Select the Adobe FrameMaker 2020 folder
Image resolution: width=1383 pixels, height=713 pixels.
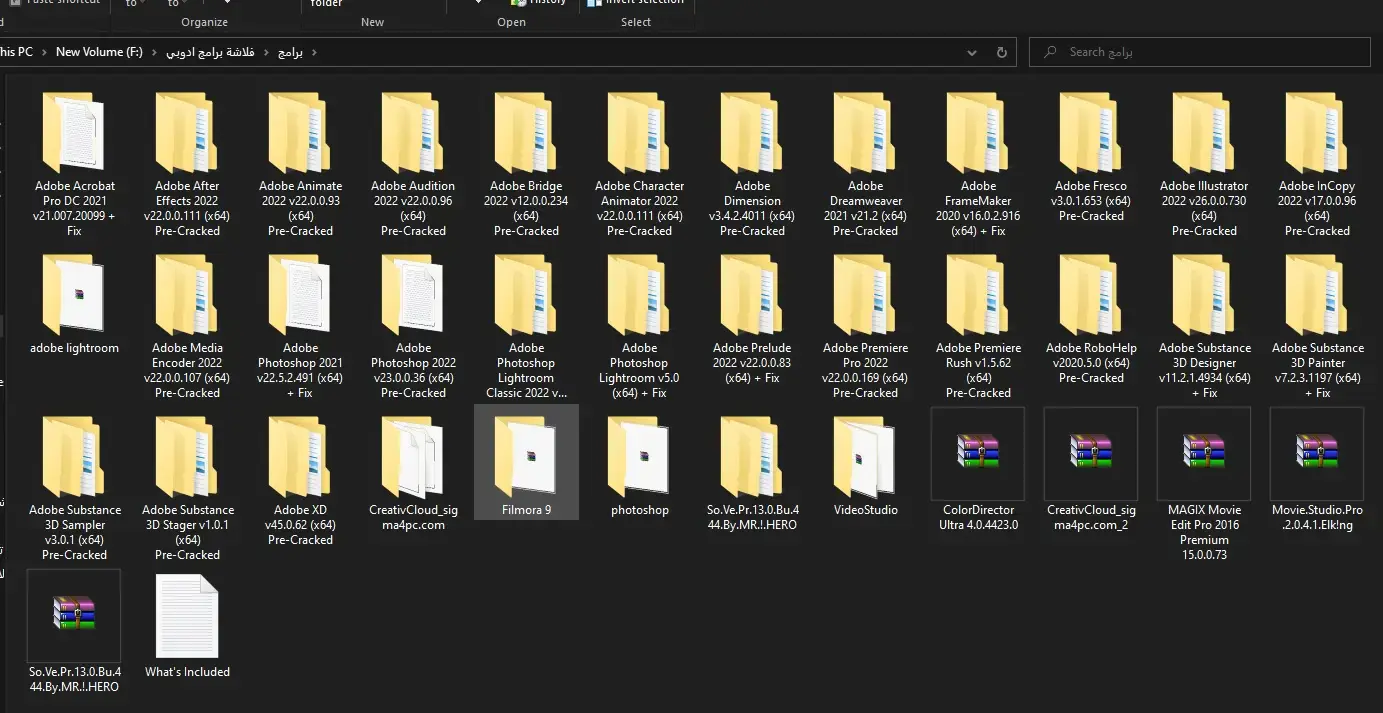[978, 163]
